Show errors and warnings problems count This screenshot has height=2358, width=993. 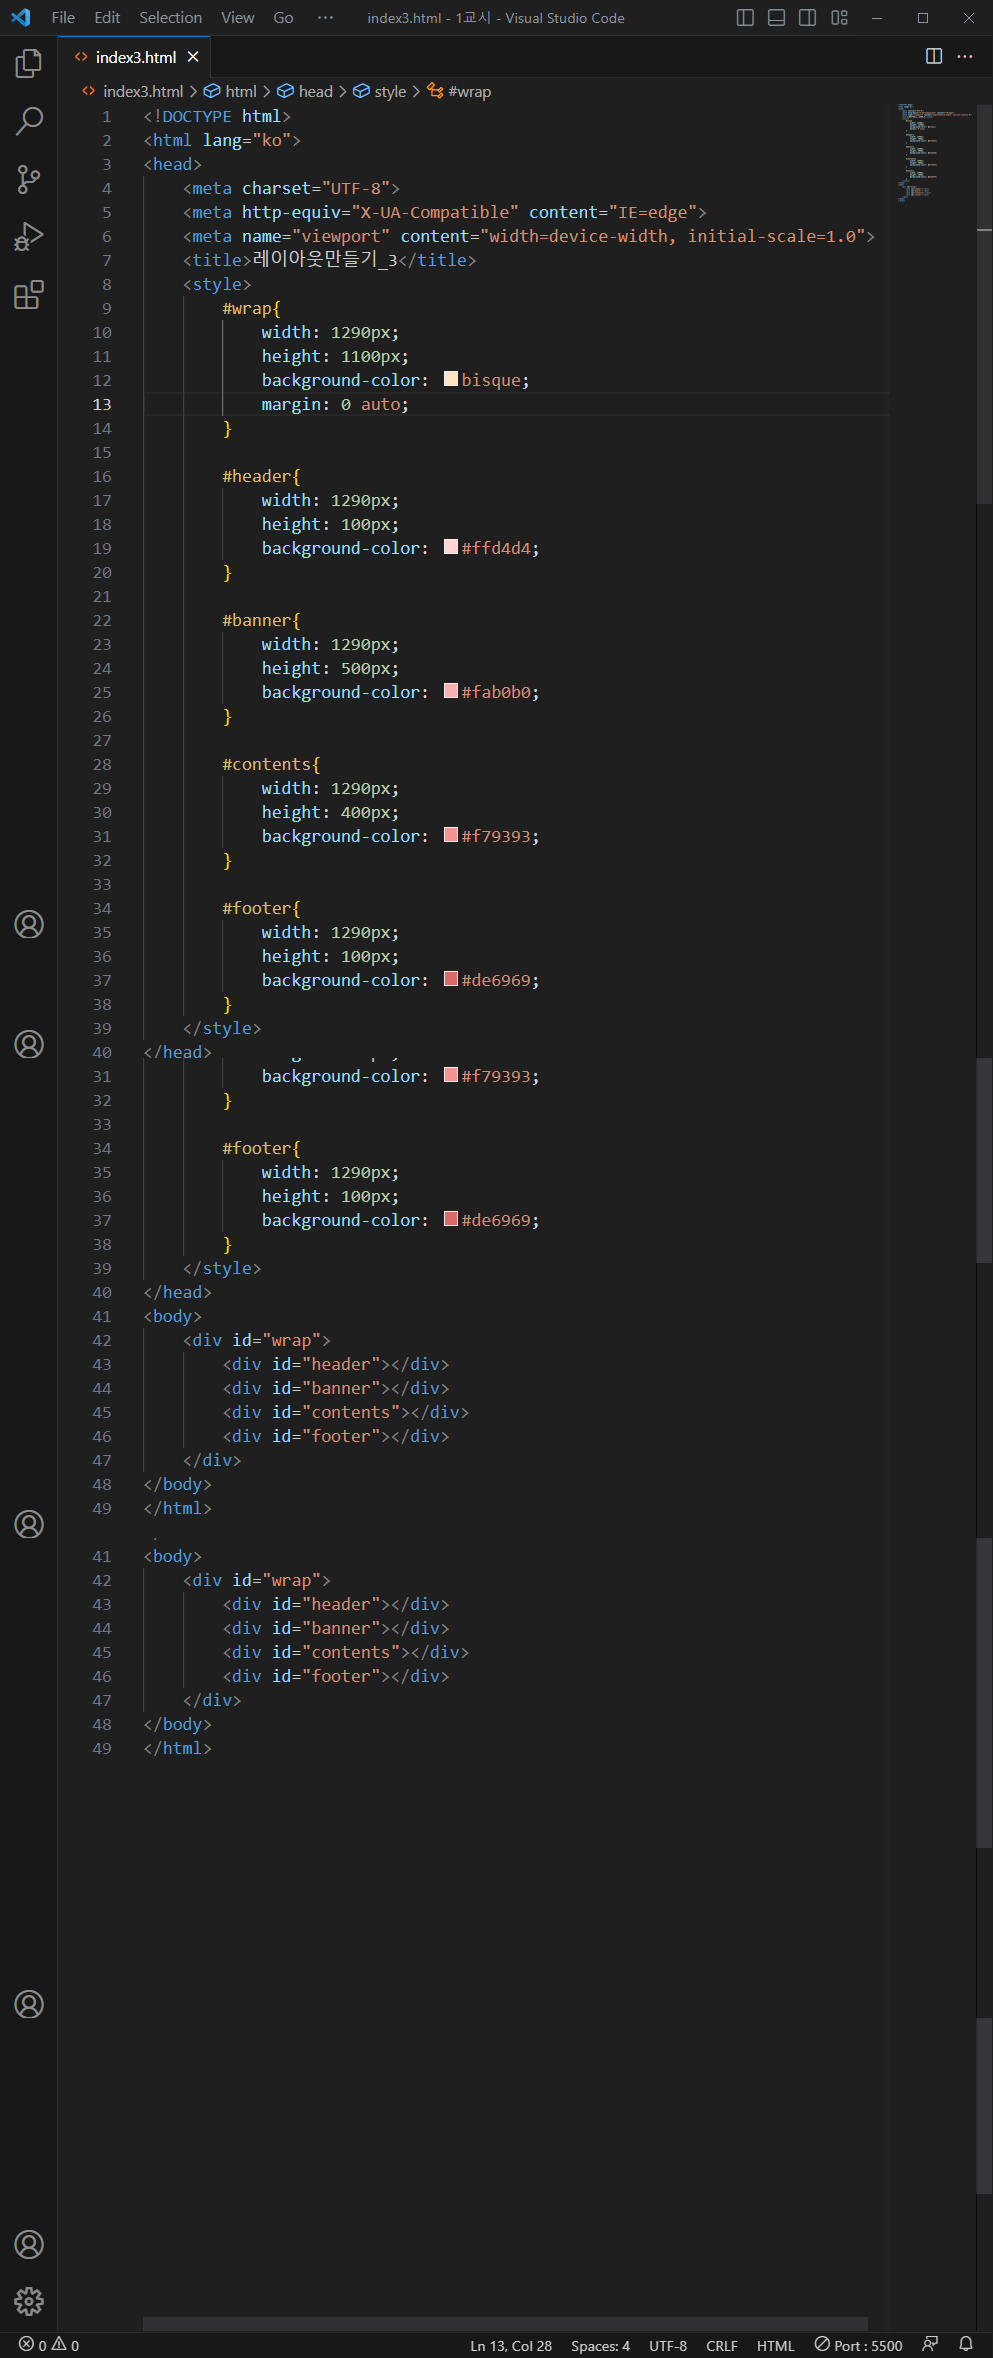tap(49, 2345)
